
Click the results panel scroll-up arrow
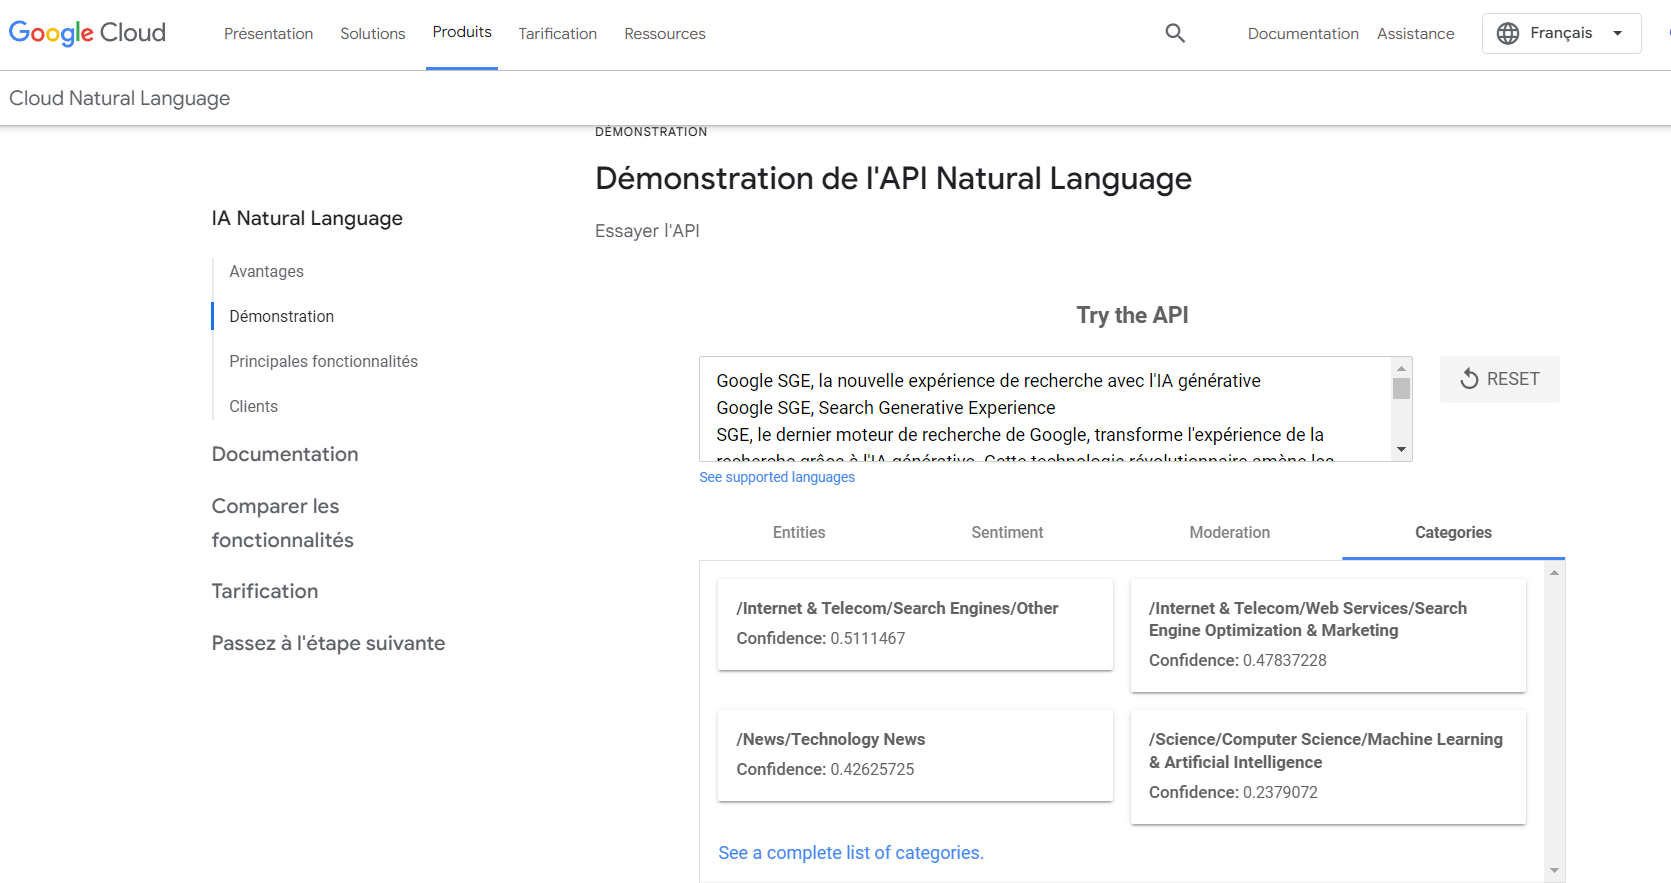pos(1554,572)
